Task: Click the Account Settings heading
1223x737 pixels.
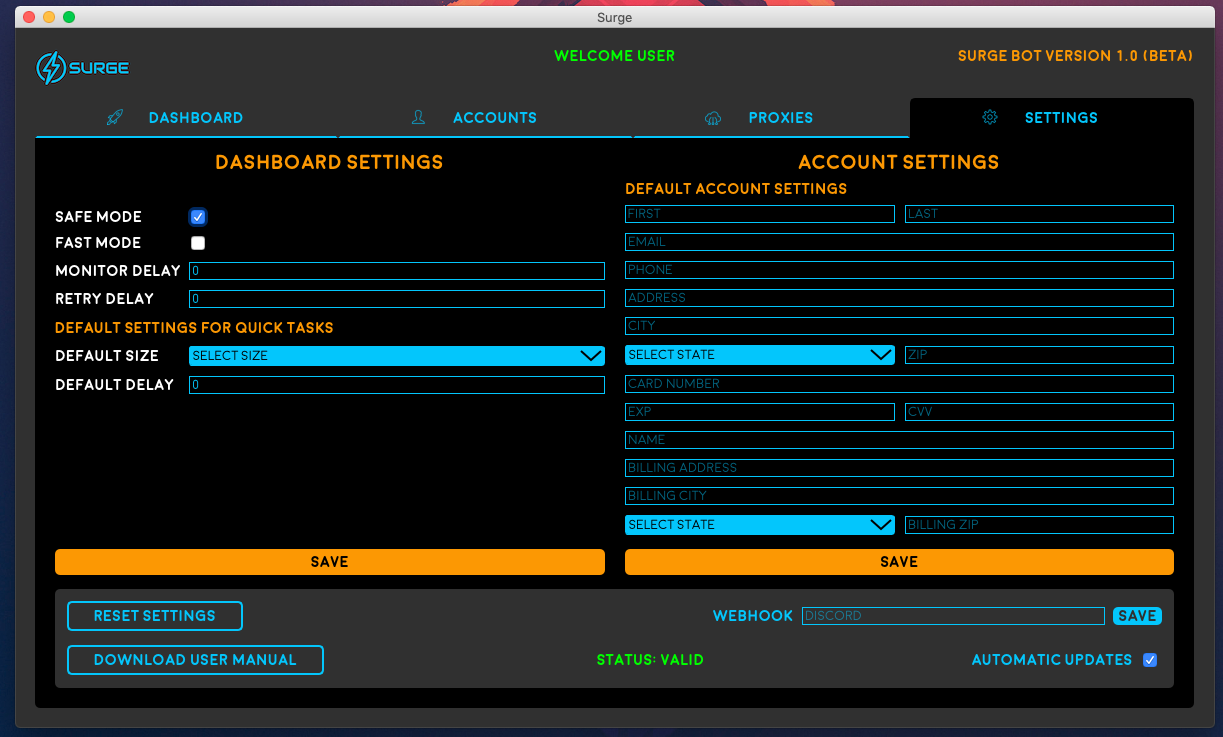Action: pos(899,162)
